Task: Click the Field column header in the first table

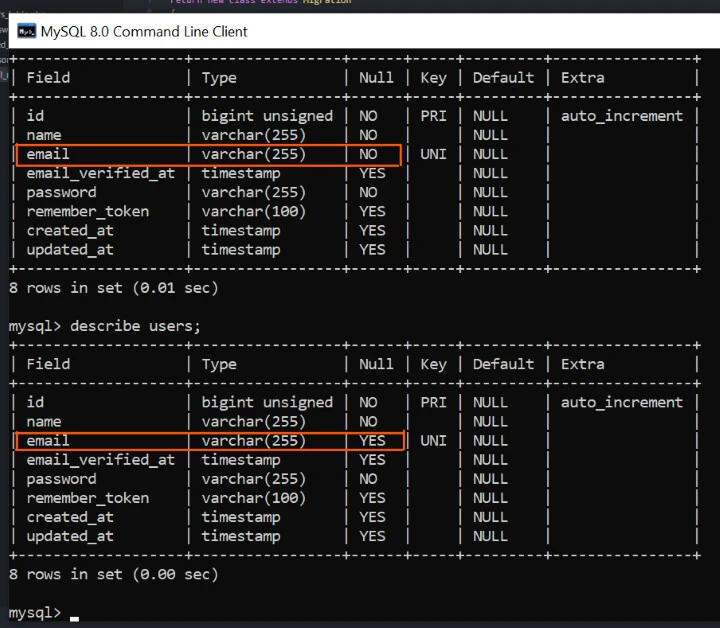Action: (48, 78)
